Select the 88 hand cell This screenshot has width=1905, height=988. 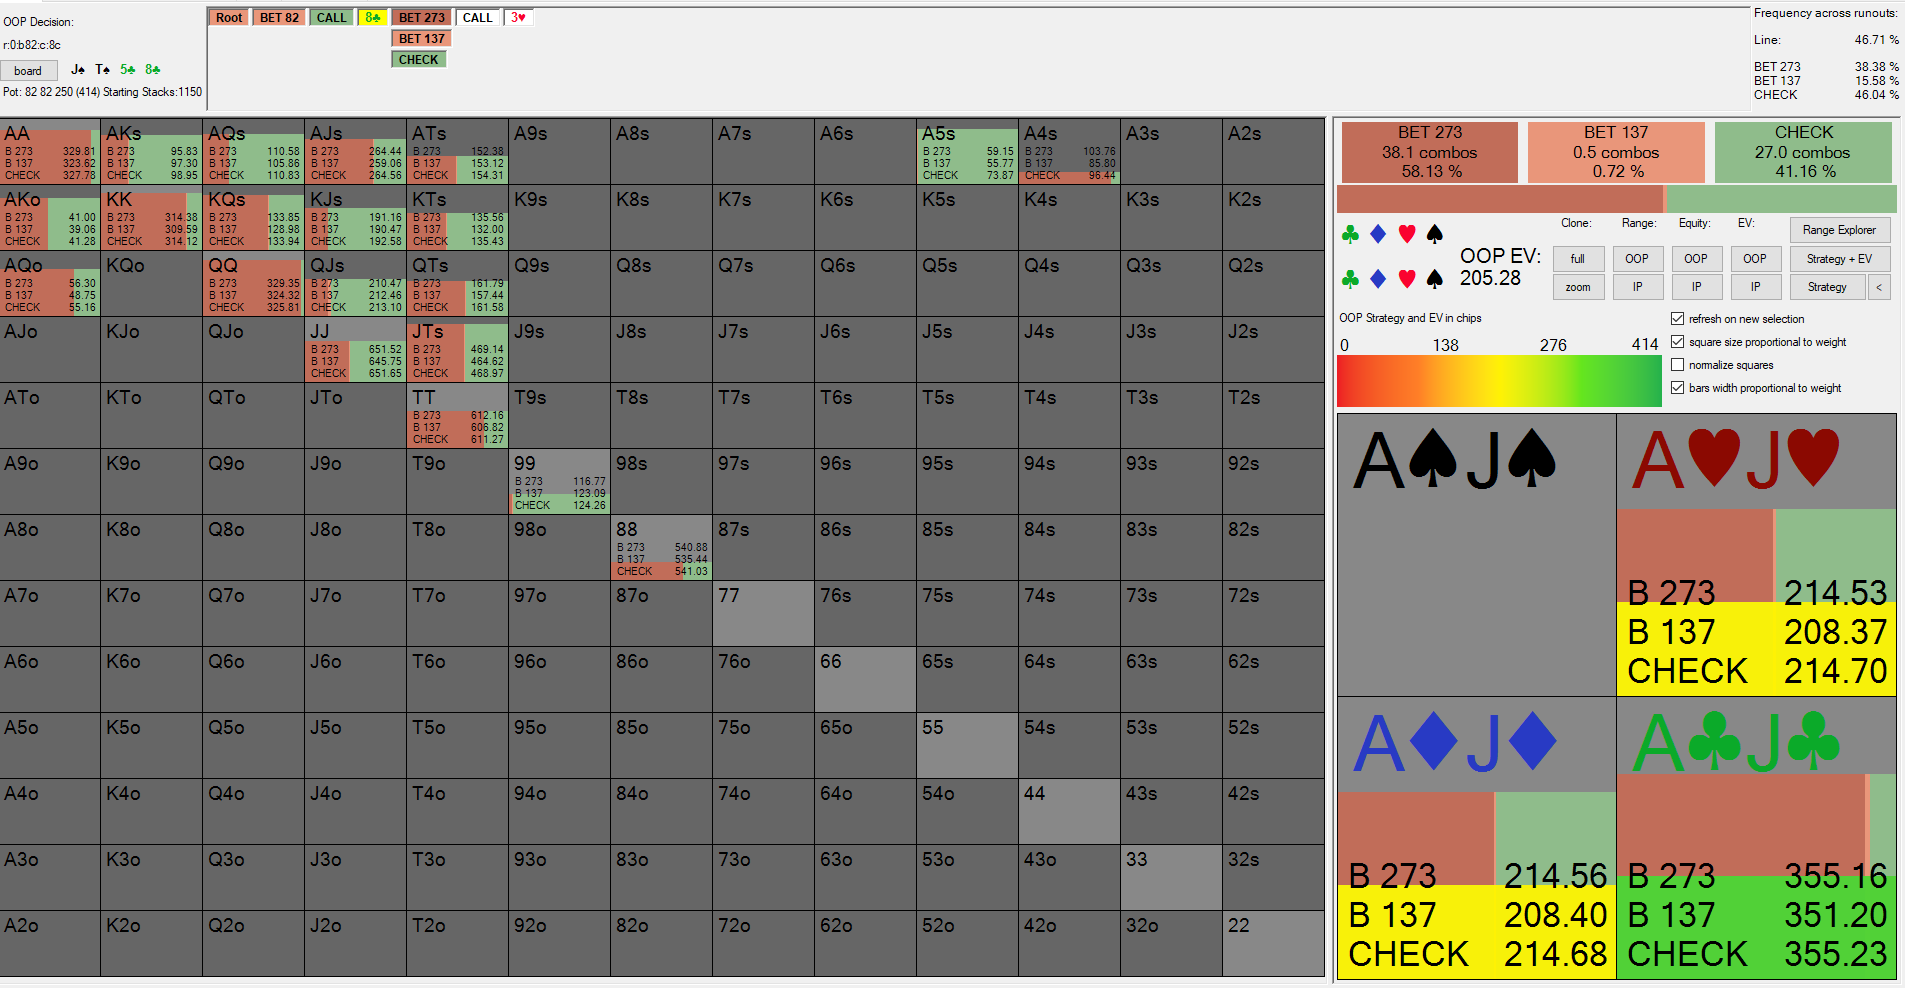[662, 548]
